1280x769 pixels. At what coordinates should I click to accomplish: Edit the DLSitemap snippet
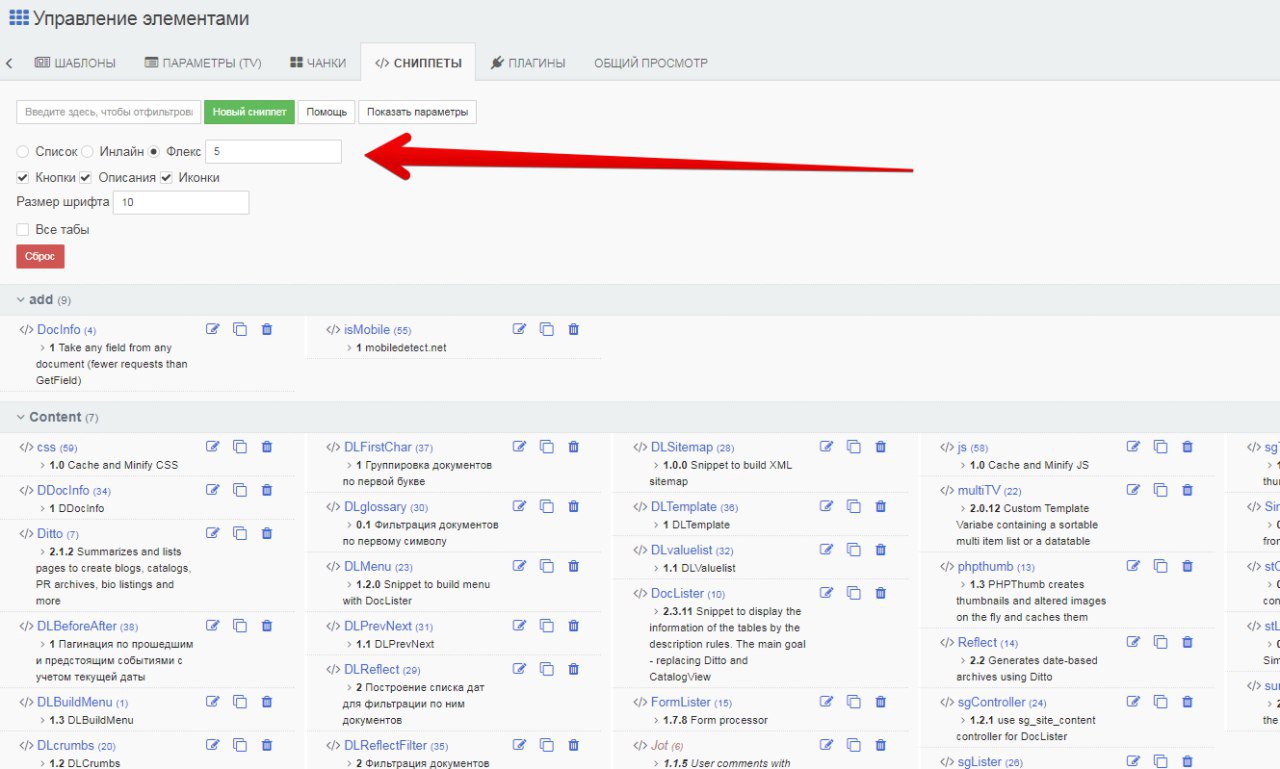[827, 447]
